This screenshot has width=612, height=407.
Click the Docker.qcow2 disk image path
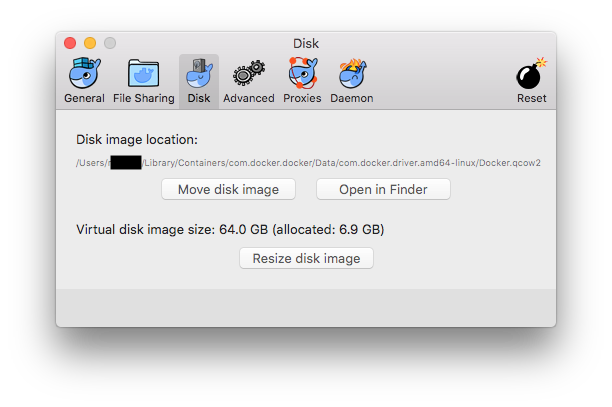[308, 162]
